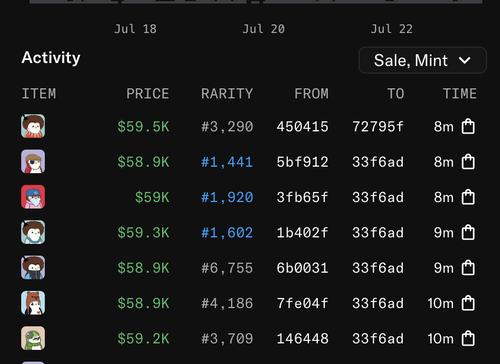This screenshot has height=364, width=500.
Task: Click the bag icon on #1,602 row
Action: 468,232
